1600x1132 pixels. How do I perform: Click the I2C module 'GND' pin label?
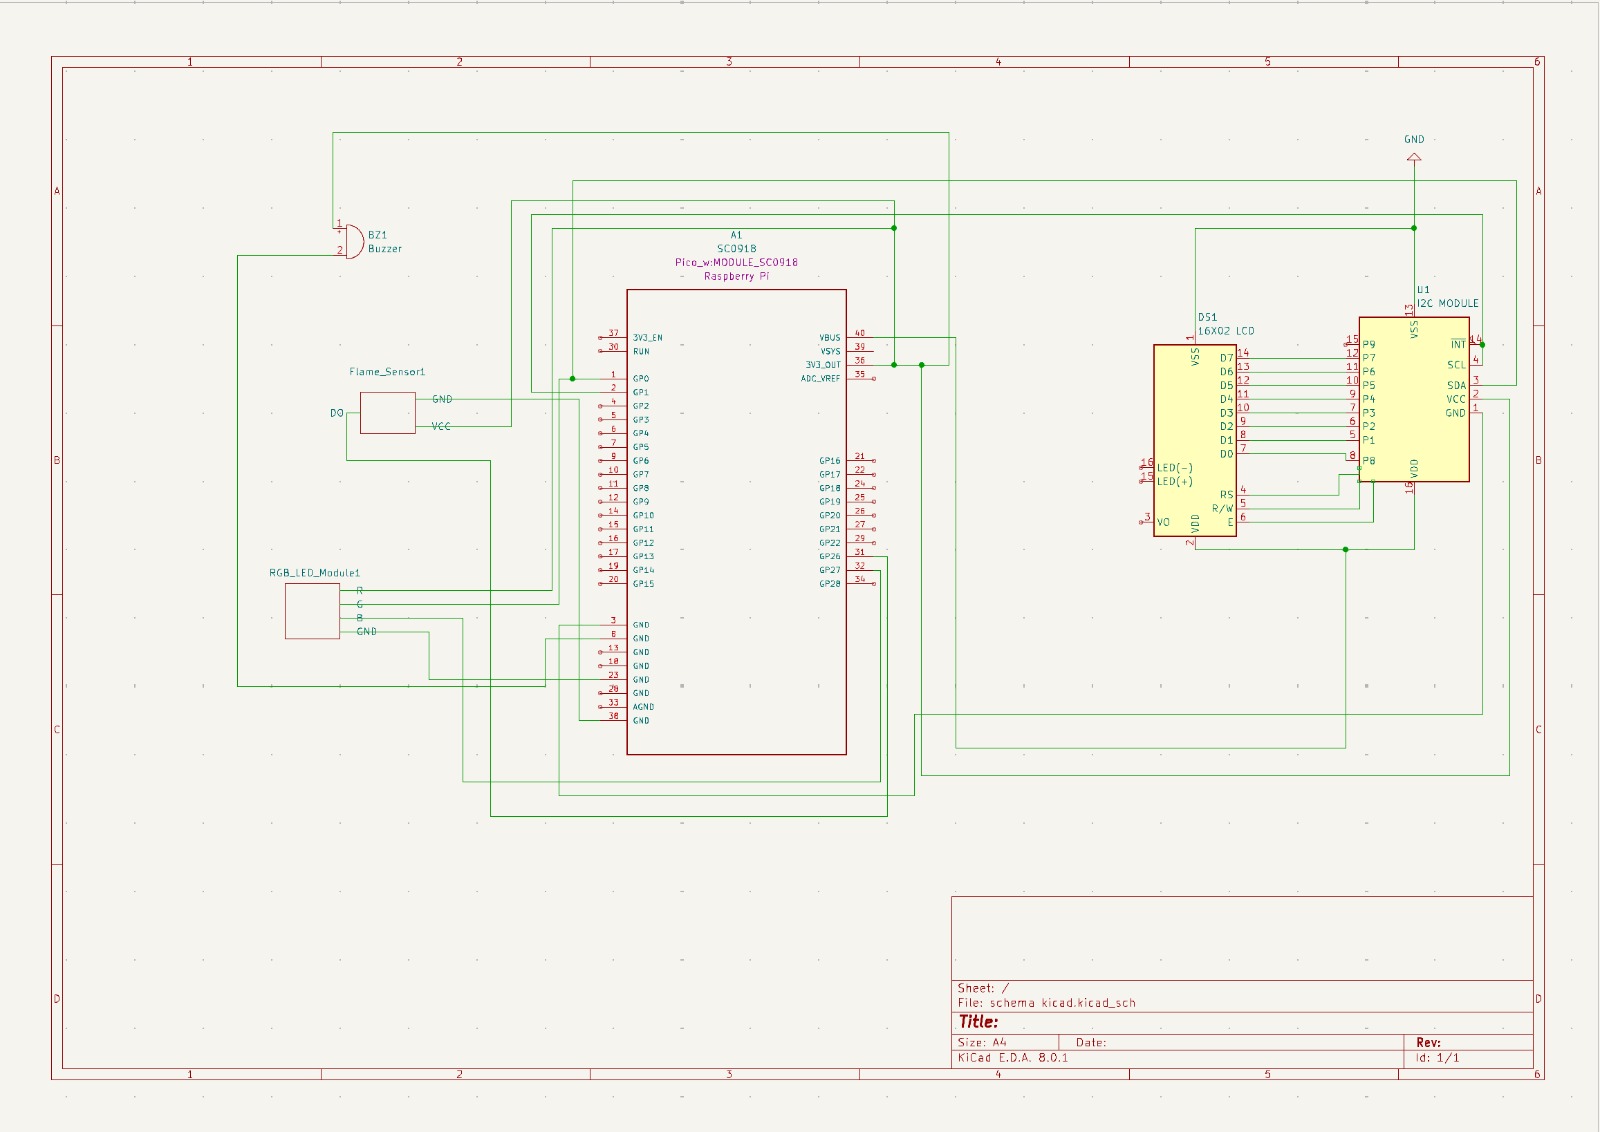(1456, 413)
